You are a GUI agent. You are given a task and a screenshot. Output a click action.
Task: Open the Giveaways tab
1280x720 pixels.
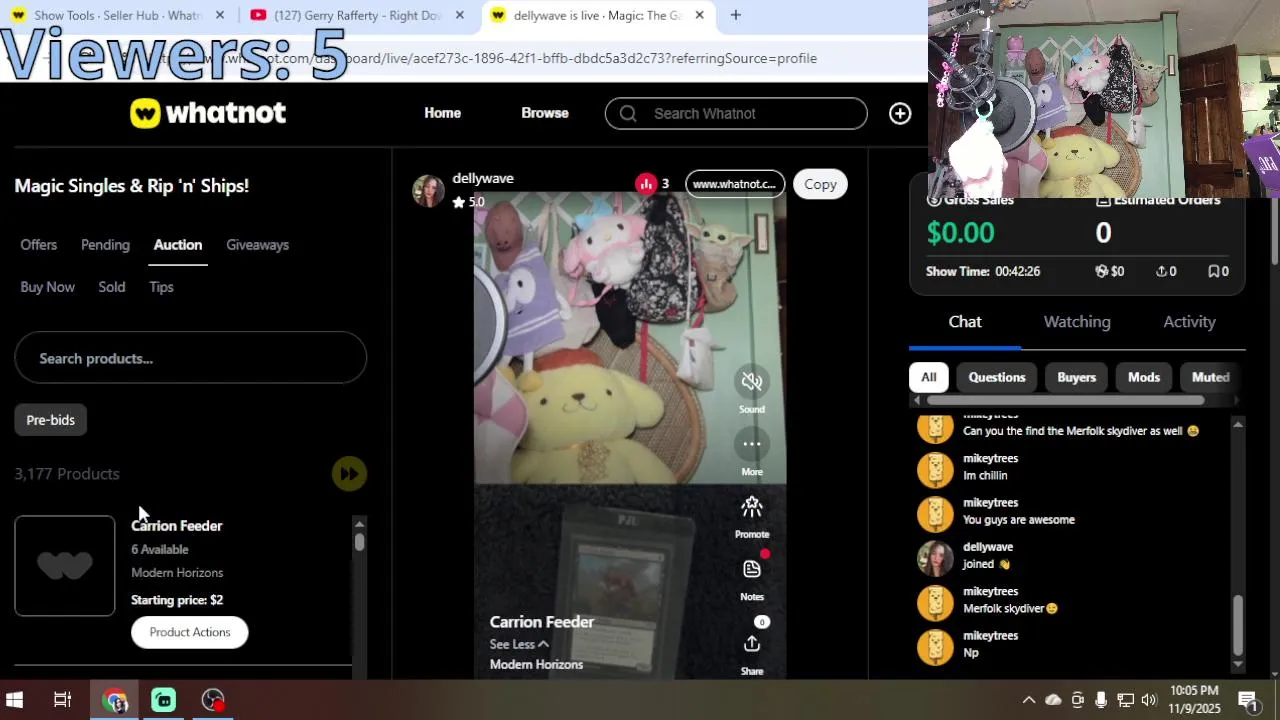pyautogui.click(x=257, y=245)
